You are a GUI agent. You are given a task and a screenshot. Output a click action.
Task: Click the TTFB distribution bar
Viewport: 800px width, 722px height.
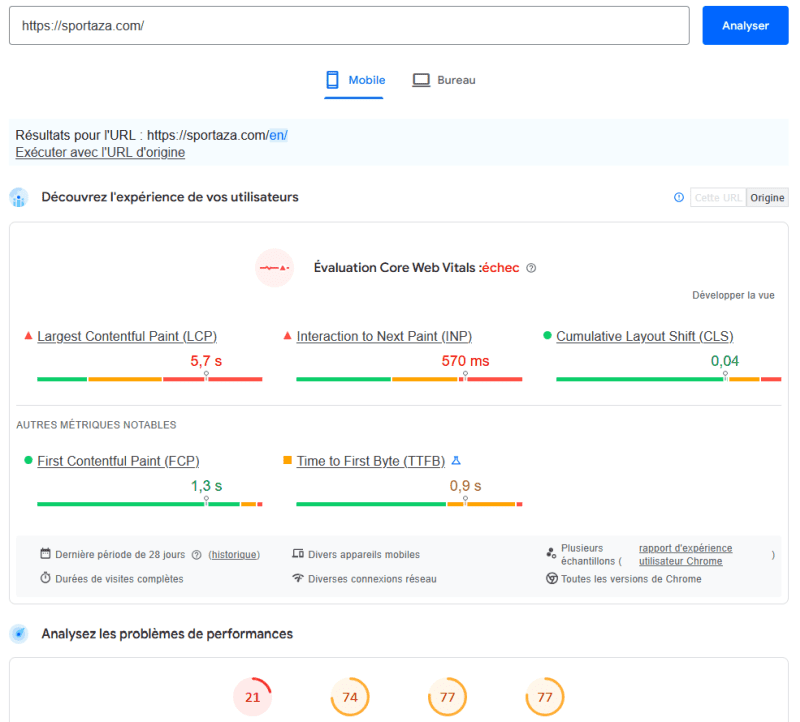(x=409, y=504)
